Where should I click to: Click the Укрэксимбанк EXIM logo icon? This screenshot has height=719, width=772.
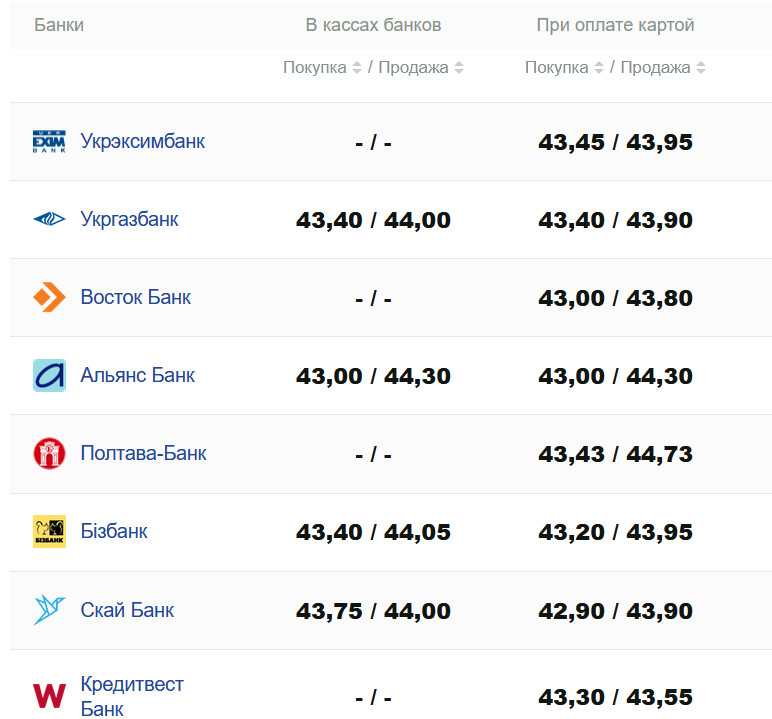pos(49,141)
